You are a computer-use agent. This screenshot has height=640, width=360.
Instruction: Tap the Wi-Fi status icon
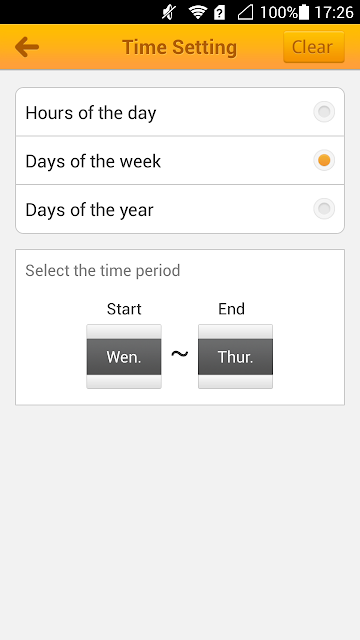pyautogui.click(x=198, y=13)
